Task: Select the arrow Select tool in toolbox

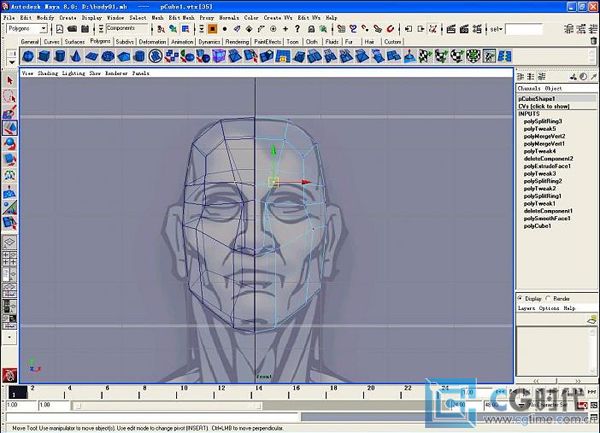Action: (x=10, y=80)
